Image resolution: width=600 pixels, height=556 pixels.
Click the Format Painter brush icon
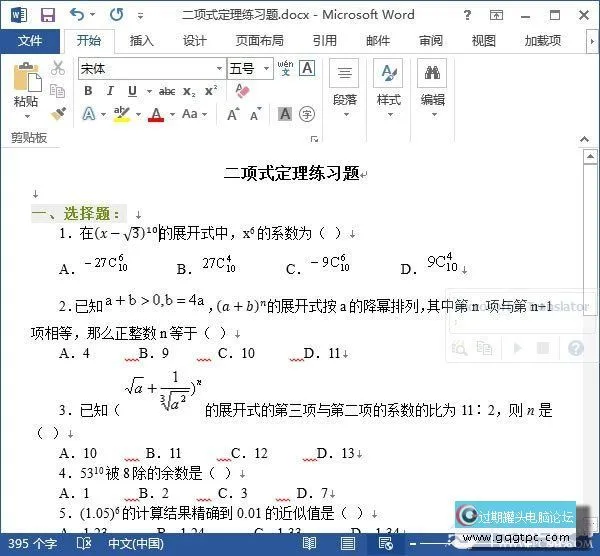(x=58, y=113)
